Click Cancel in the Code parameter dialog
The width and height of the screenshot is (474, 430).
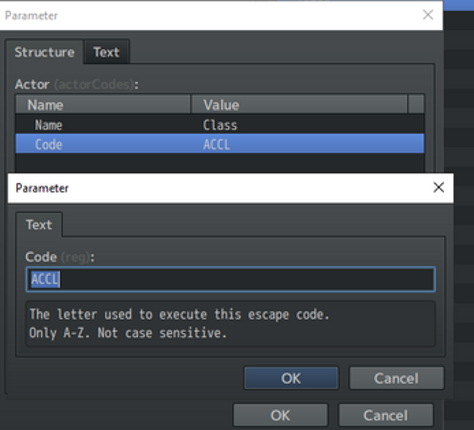pyautogui.click(x=396, y=378)
